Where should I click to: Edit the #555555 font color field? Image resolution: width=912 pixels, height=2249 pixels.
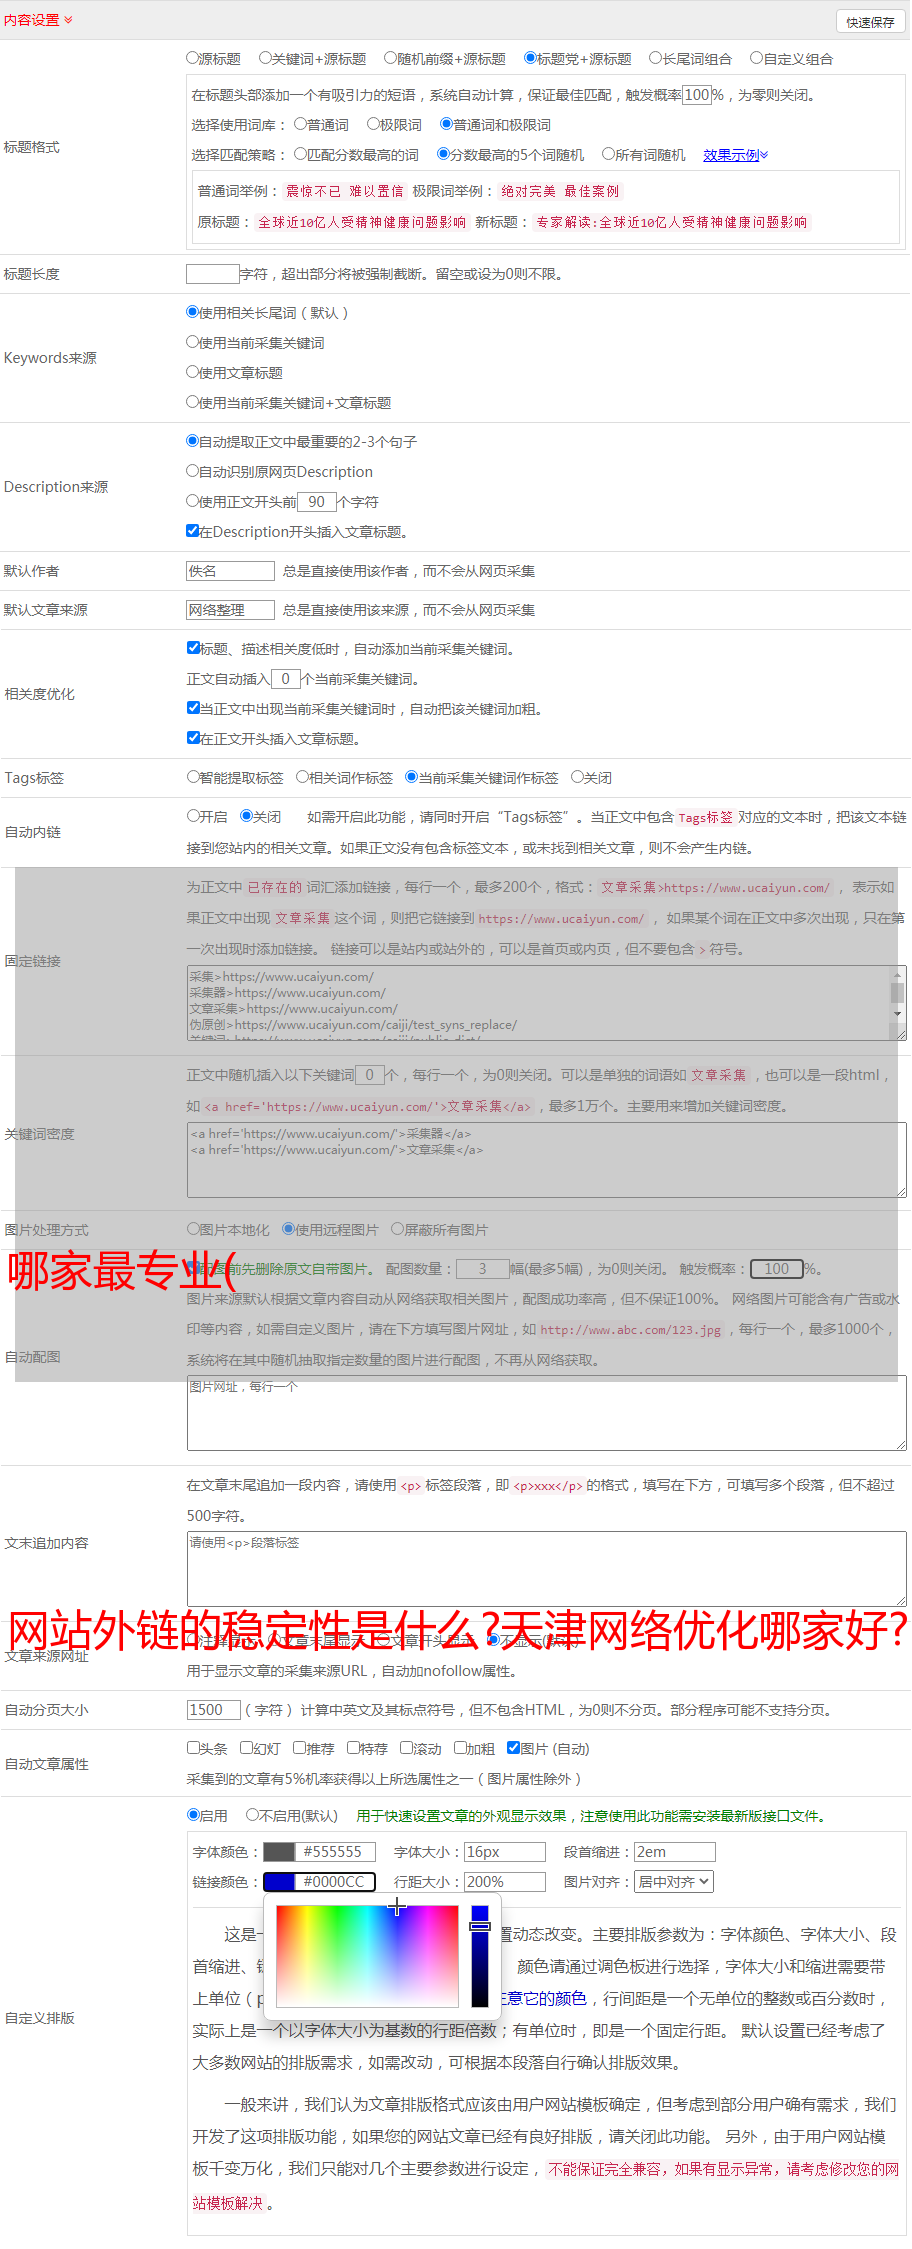point(335,1852)
